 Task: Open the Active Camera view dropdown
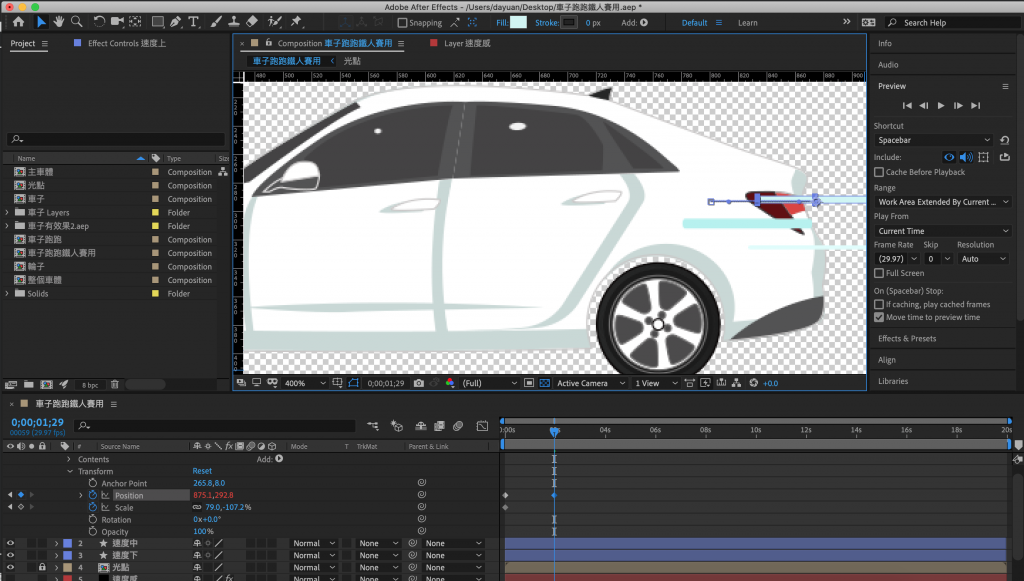(590, 383)
